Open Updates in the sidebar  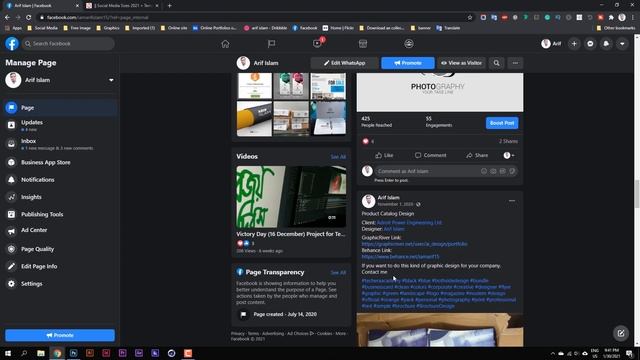point(60,125)
